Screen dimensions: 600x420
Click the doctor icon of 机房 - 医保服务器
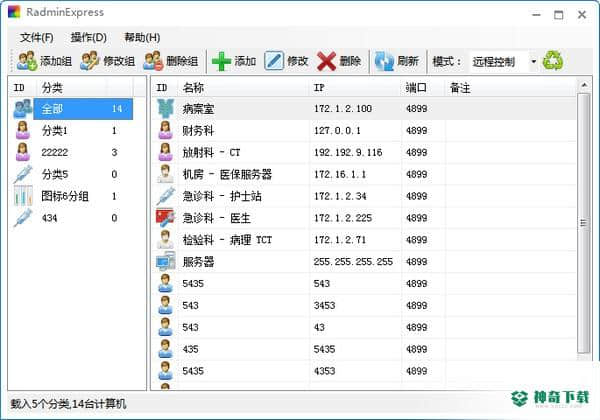[x=165, y=174]
